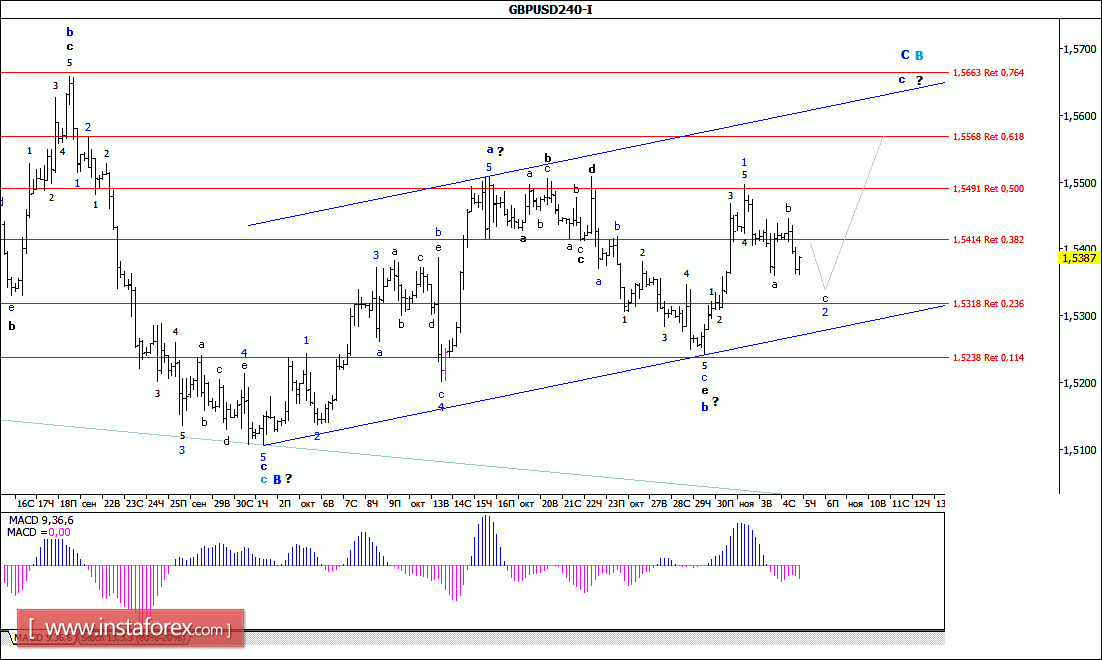Click the 10В date on the time axis

(878, 504)
